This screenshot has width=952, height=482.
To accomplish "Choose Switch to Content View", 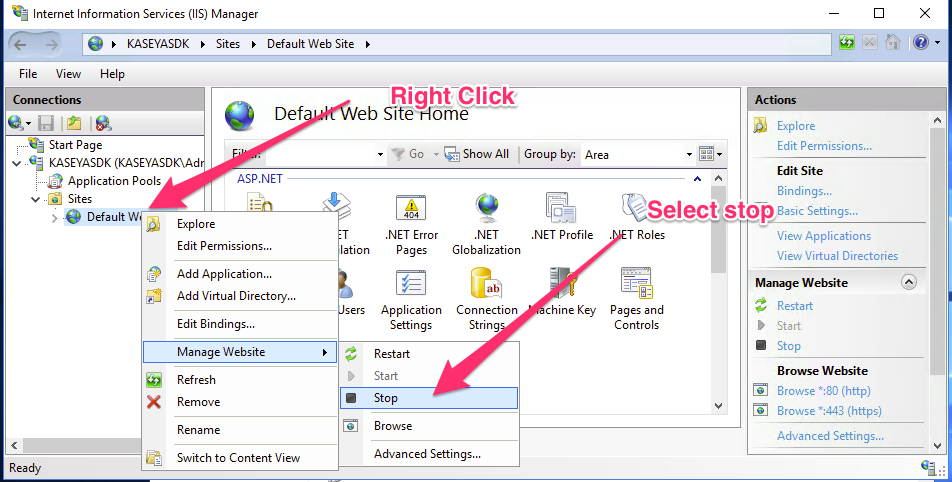I will pos(240,458).
